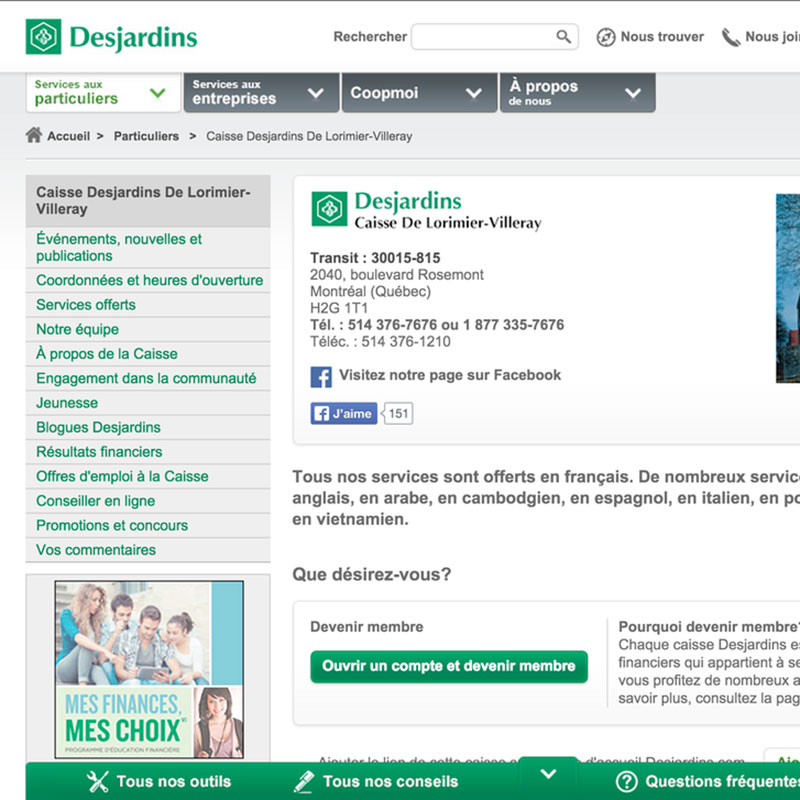Open the Coopmoi menu
This screenshot has width=800, height=800.
[419, 92]
